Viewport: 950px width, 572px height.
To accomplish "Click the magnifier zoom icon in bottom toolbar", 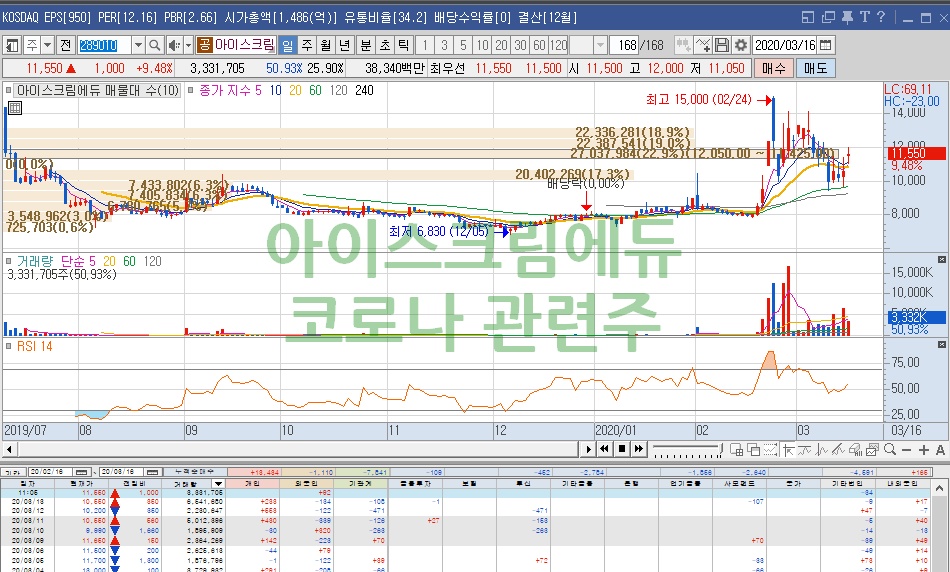I will [x=889, y=449].
